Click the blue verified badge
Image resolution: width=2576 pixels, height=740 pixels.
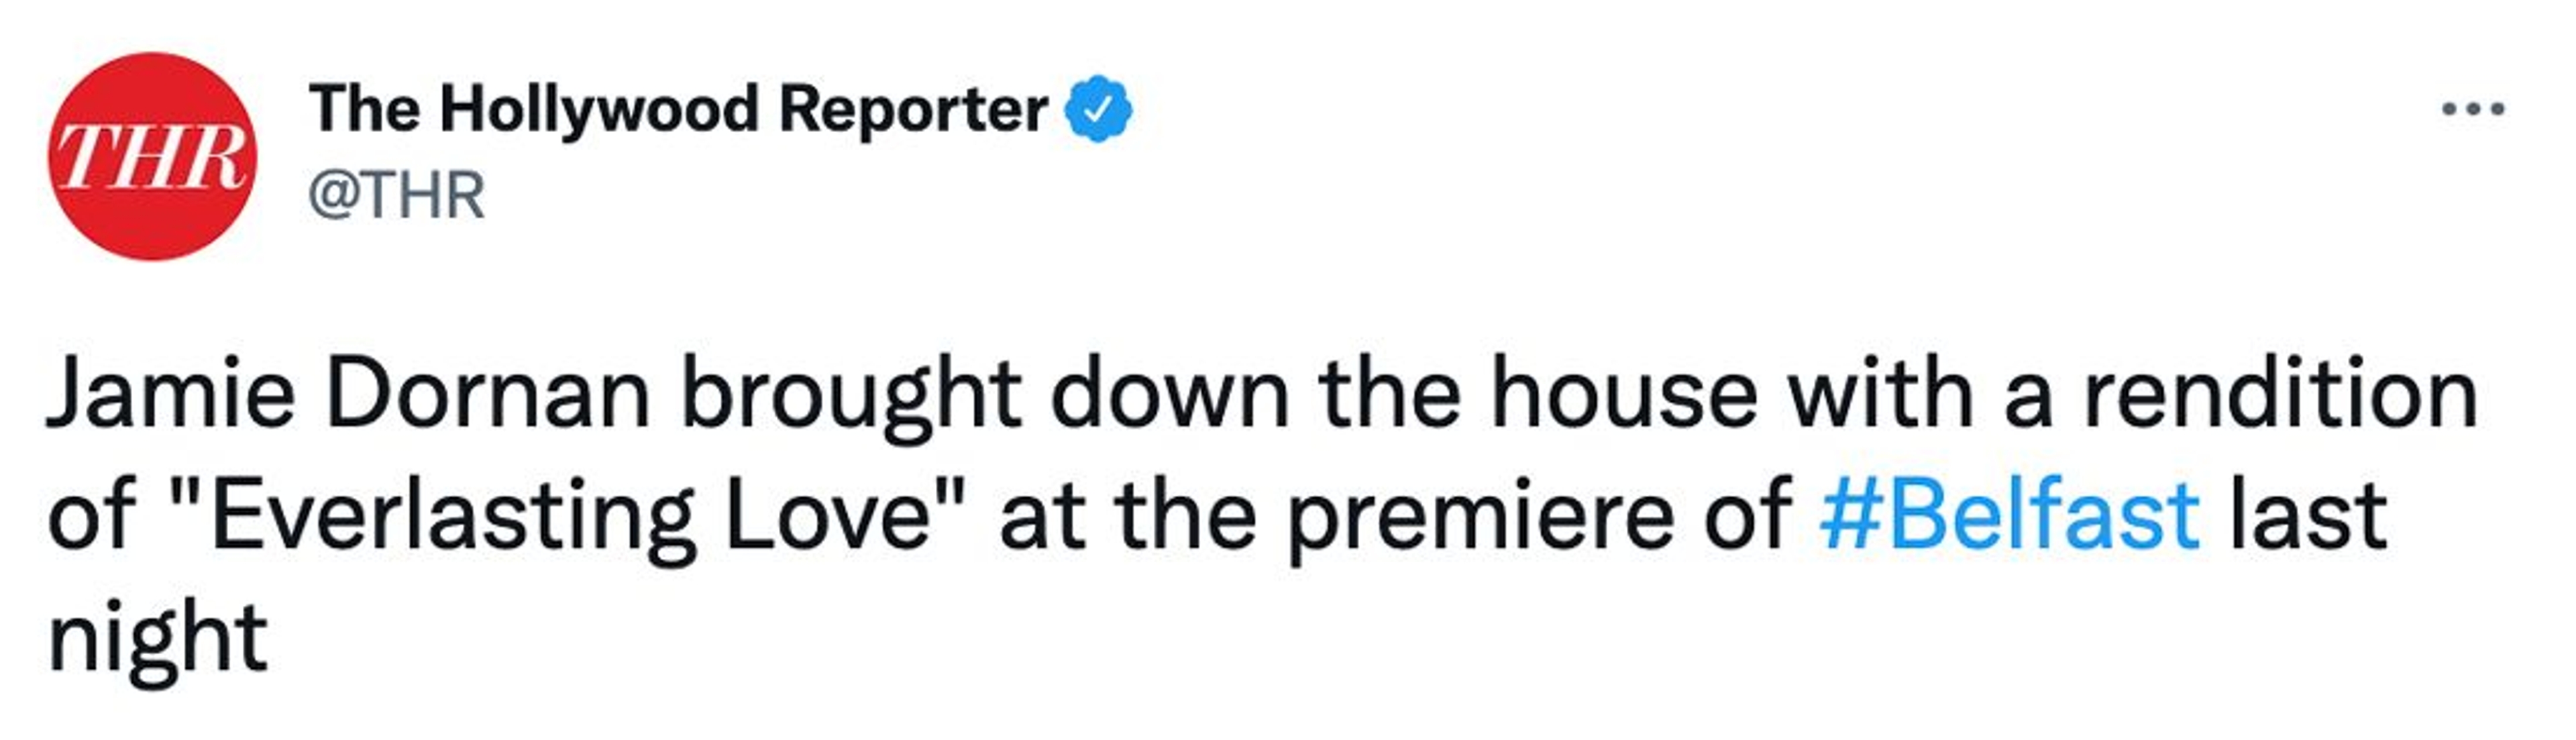pyautogui.click(x=1097, y=109)
